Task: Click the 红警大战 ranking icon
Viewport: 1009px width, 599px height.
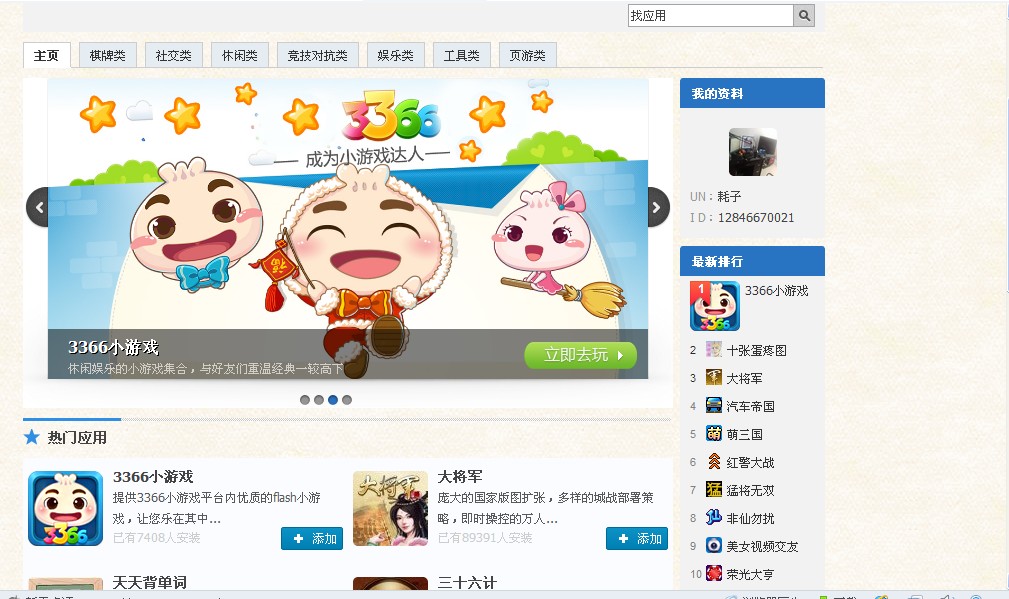Action: pyautogui.click(x=714, y=461)
